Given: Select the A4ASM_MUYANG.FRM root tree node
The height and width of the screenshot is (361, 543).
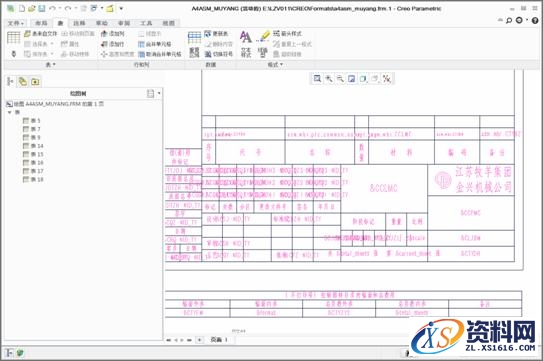Looking at the screenshot, I should [x=55, y=104].
